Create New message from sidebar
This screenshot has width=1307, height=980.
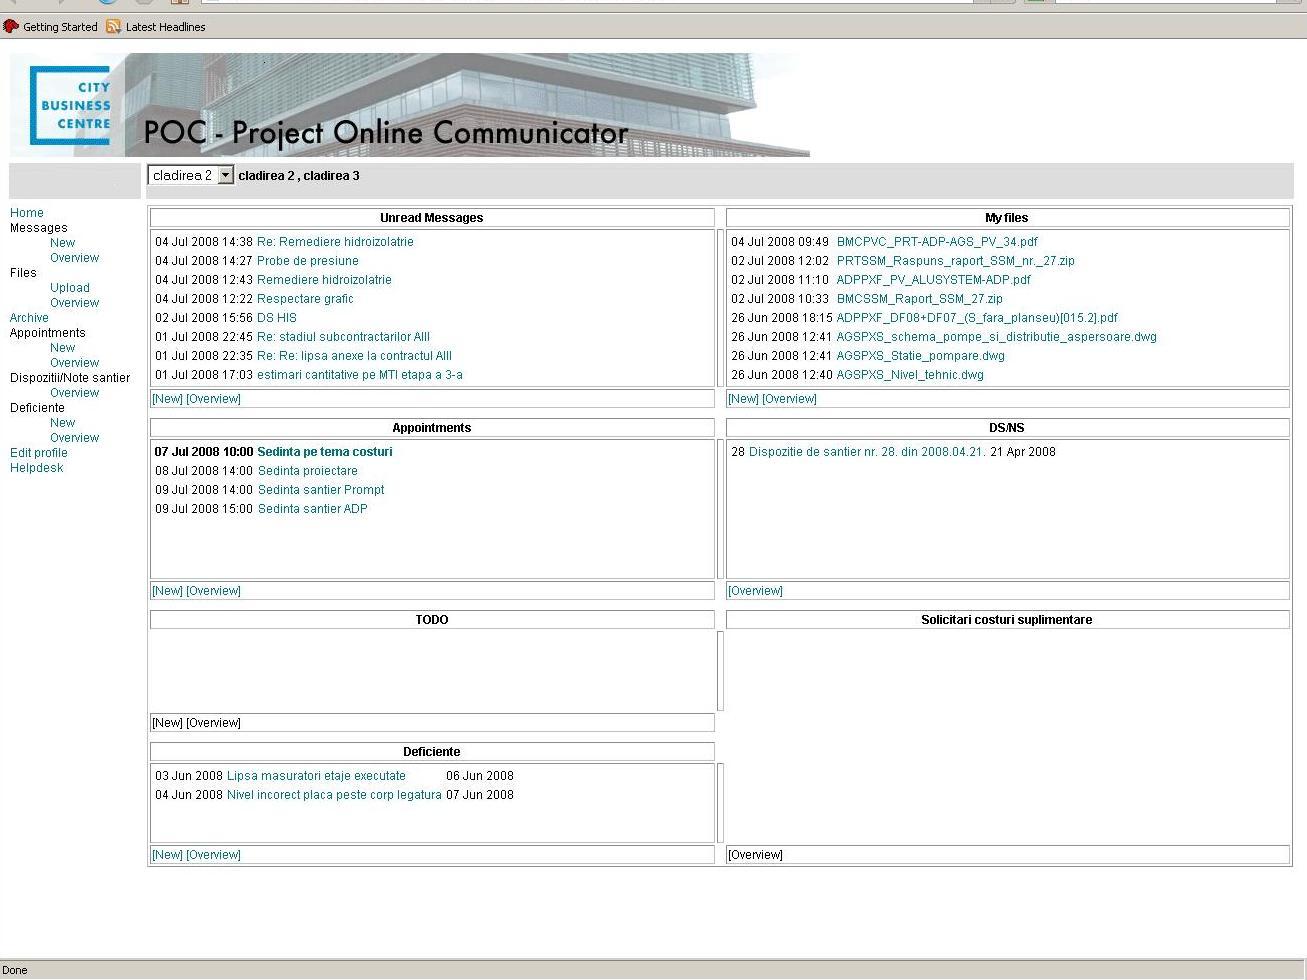(x=62, y=243)
